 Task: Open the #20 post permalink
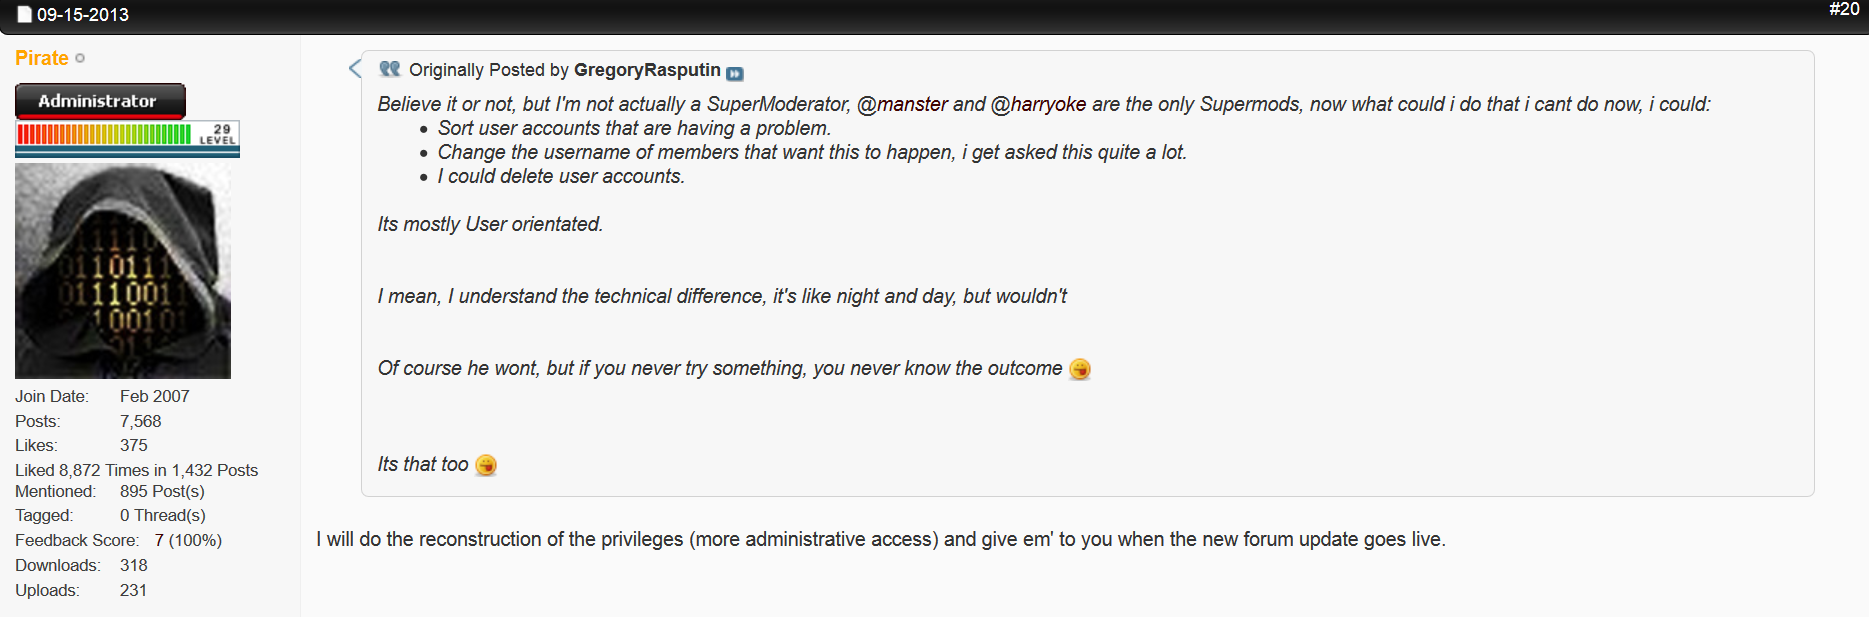pos(1843,9)
